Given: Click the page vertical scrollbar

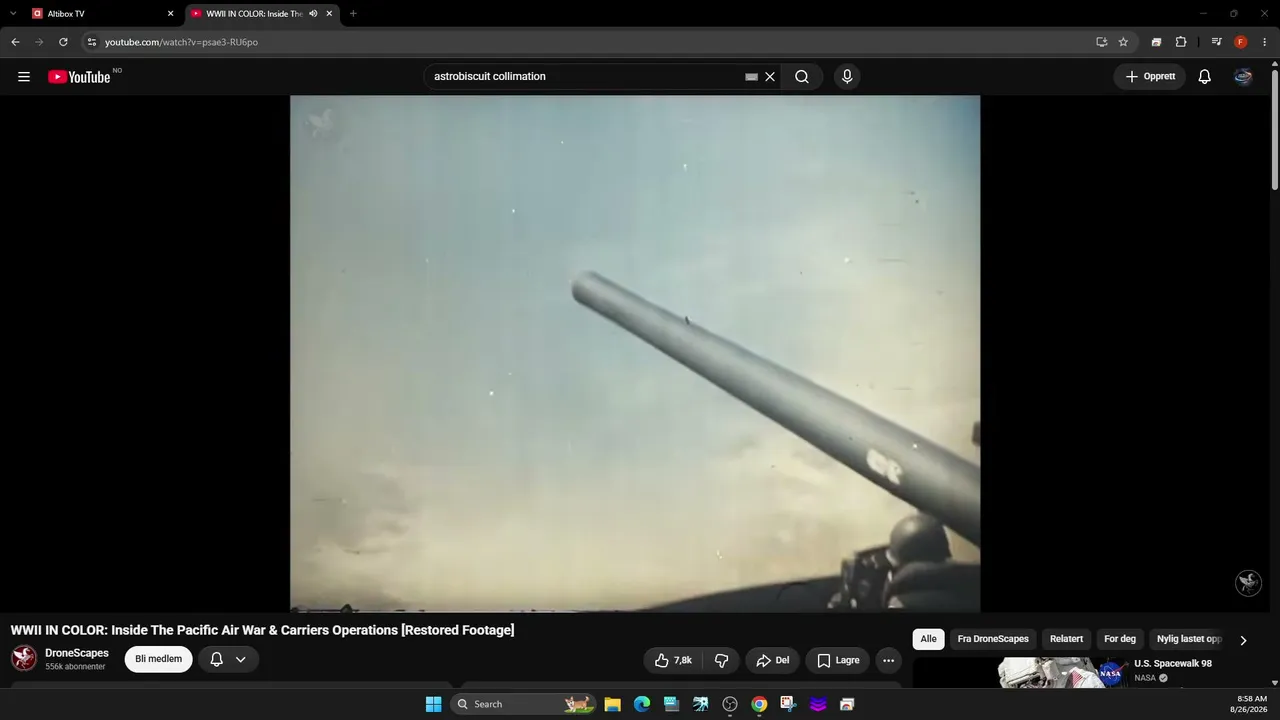Looking at the screenshot, I should click(x=1275, y=130).
